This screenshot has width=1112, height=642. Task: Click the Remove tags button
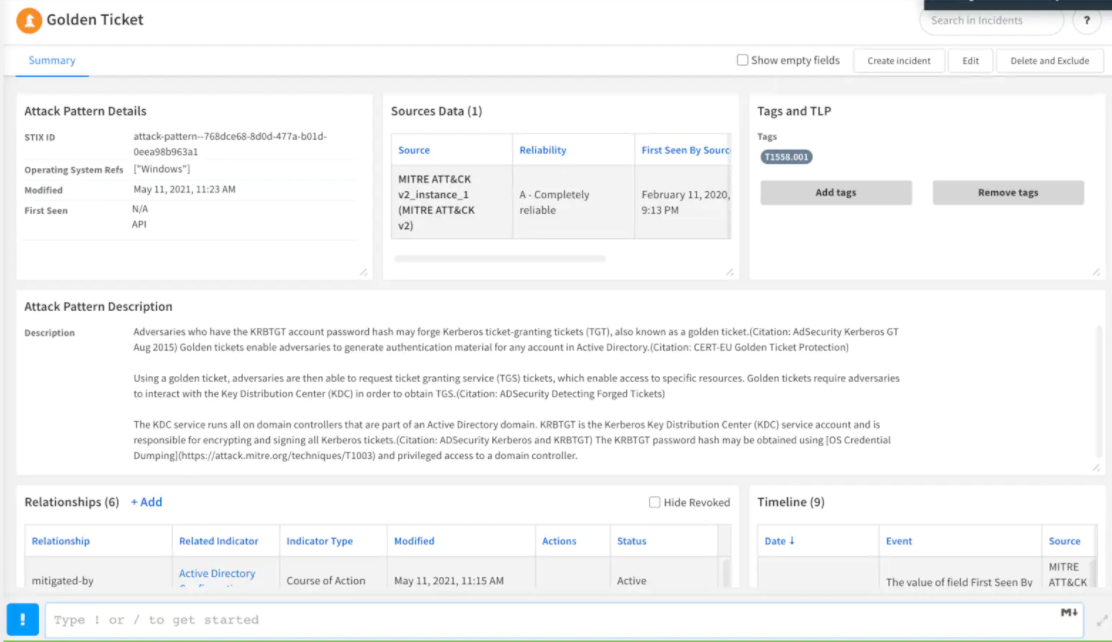pyautogui.click(x=1008, y=192)
